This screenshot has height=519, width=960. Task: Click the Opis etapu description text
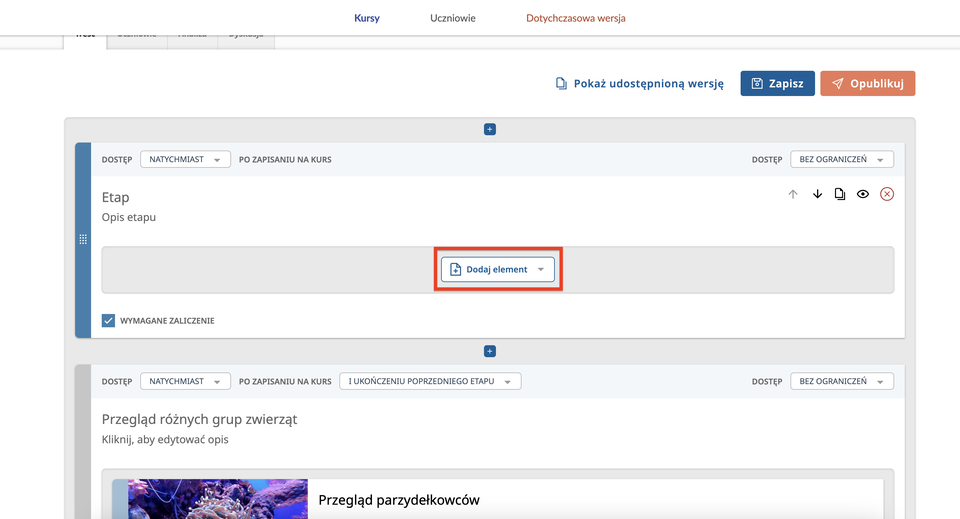[x=129, y=217]
